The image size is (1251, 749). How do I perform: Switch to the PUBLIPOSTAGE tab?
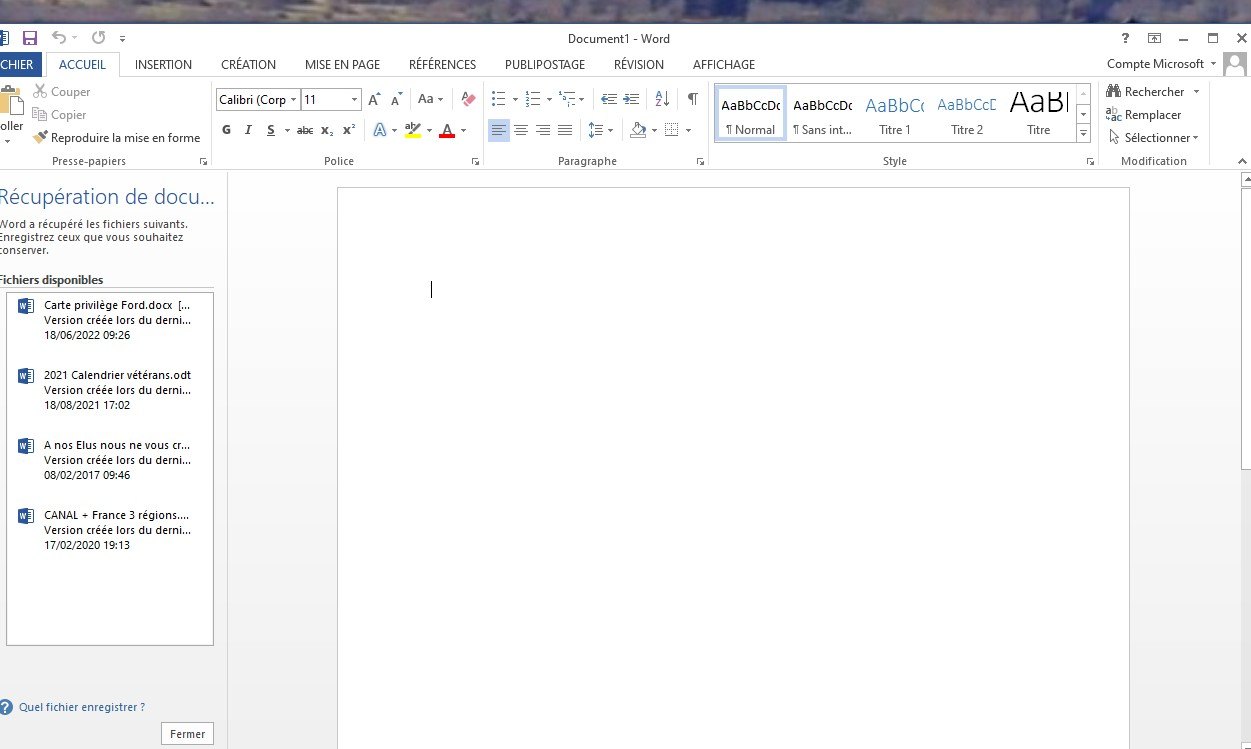(545, 64)
